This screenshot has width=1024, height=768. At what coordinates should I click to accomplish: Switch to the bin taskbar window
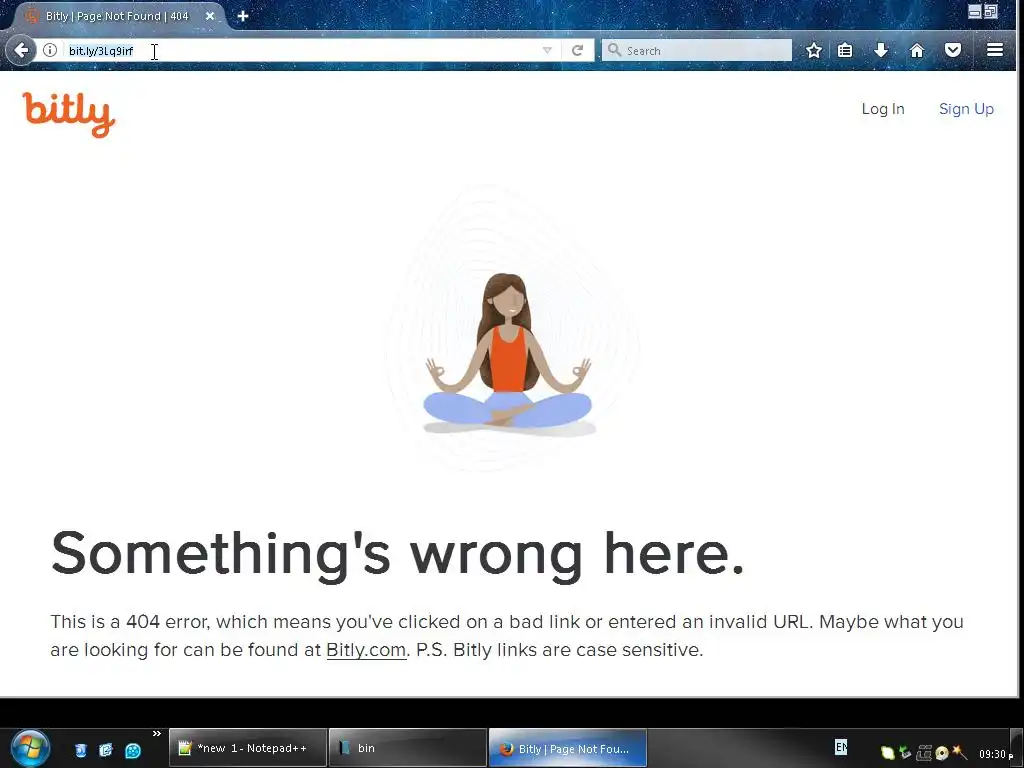408,748
